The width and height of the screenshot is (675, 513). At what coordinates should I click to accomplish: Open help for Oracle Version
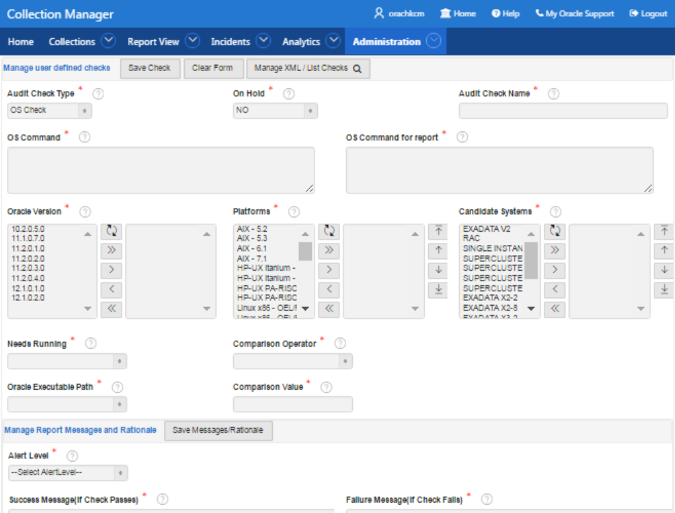(85, 211)
